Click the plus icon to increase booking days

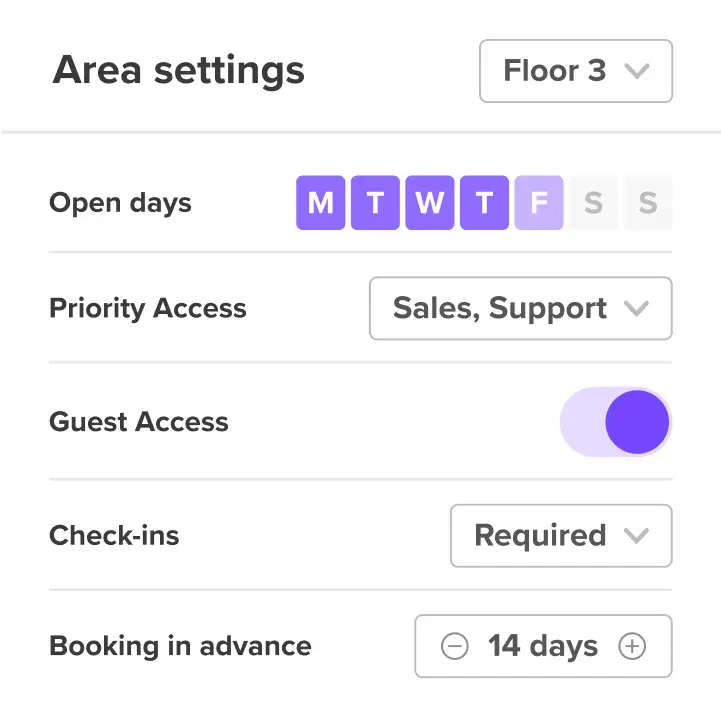[x=632, y=646]
